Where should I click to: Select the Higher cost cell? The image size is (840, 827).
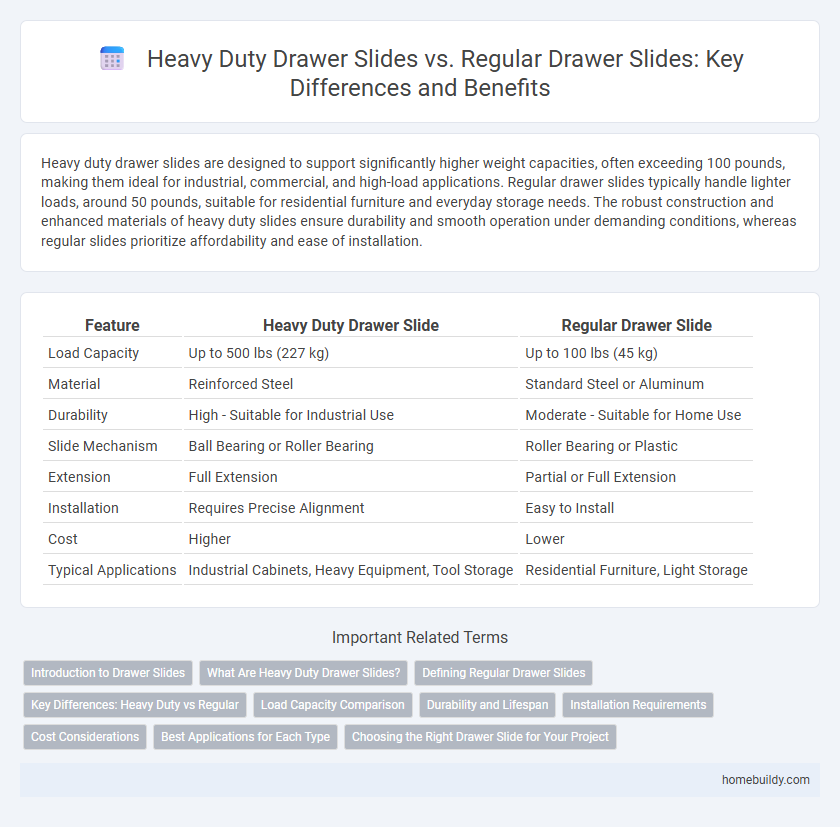click(x=350, y=539)
